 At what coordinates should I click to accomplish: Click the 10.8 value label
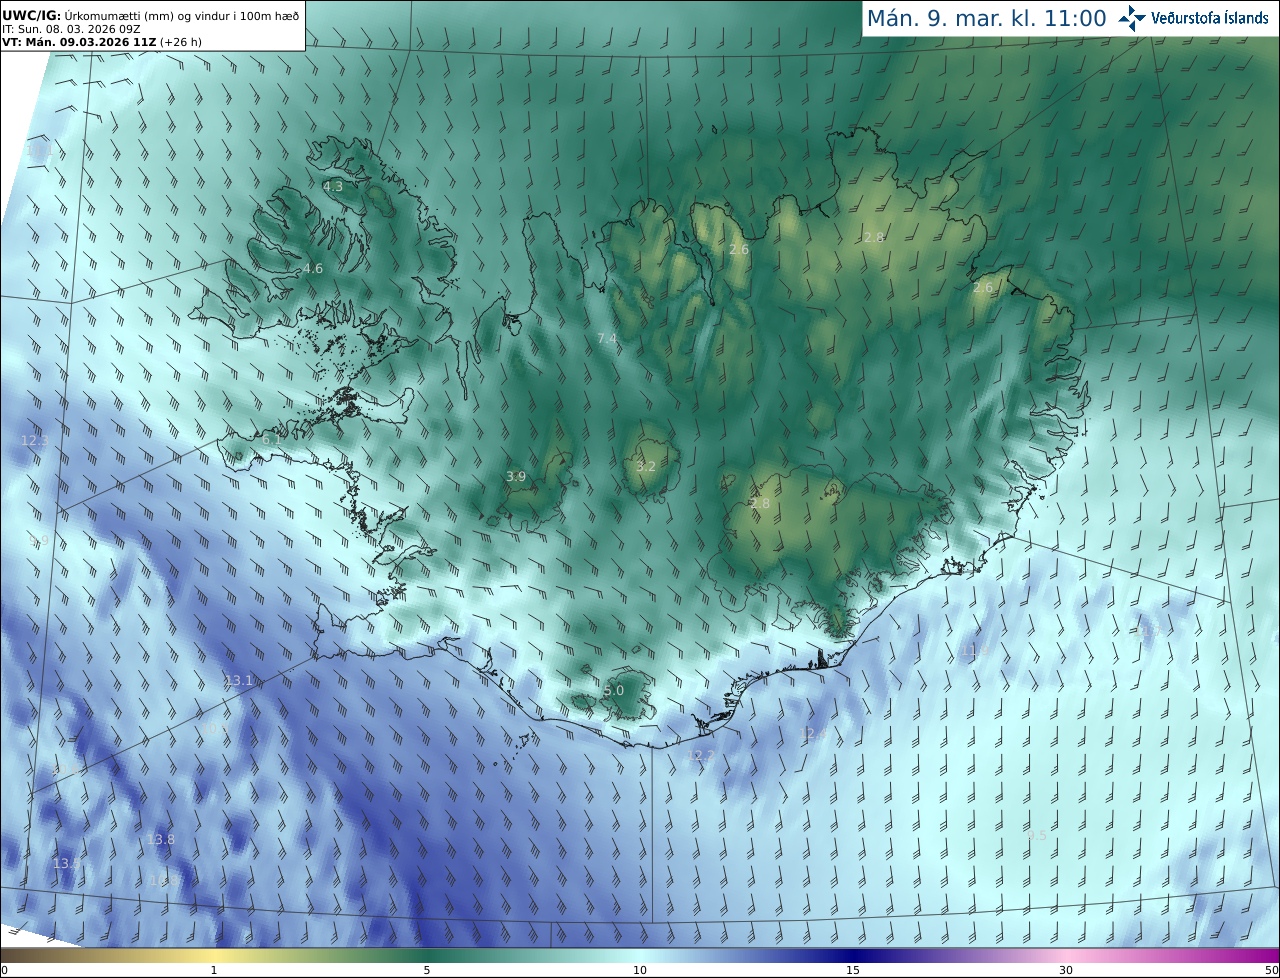pos(163,881)
